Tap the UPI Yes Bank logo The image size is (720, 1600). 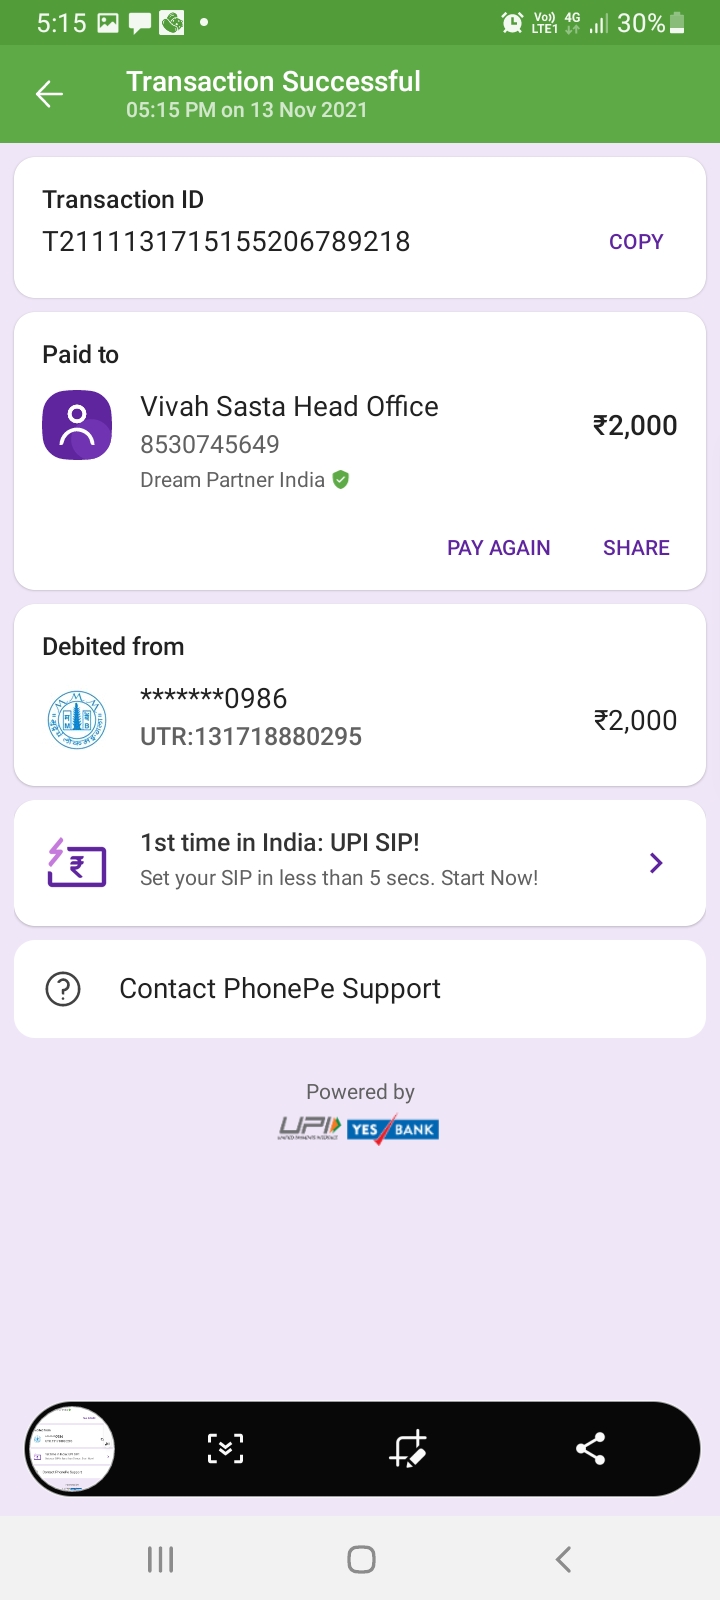[359, 1129]
